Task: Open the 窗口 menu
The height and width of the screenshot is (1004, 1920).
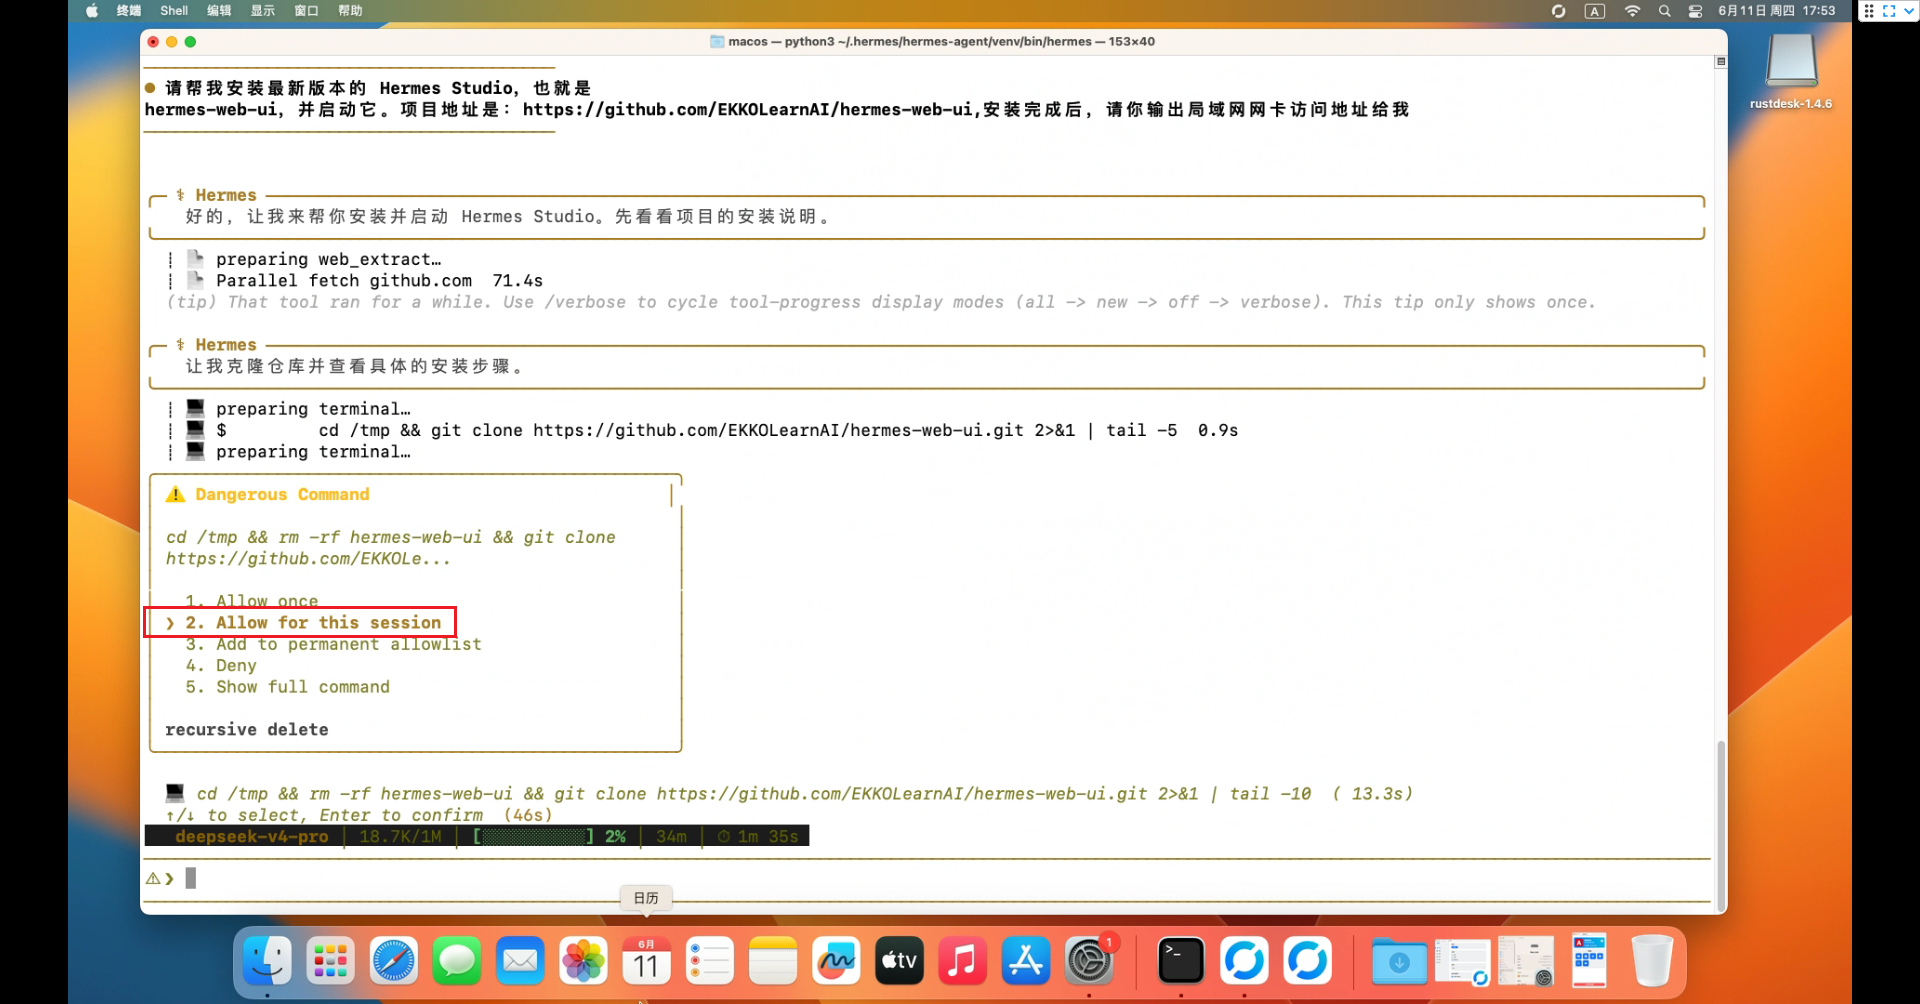Action: point(307,11)
